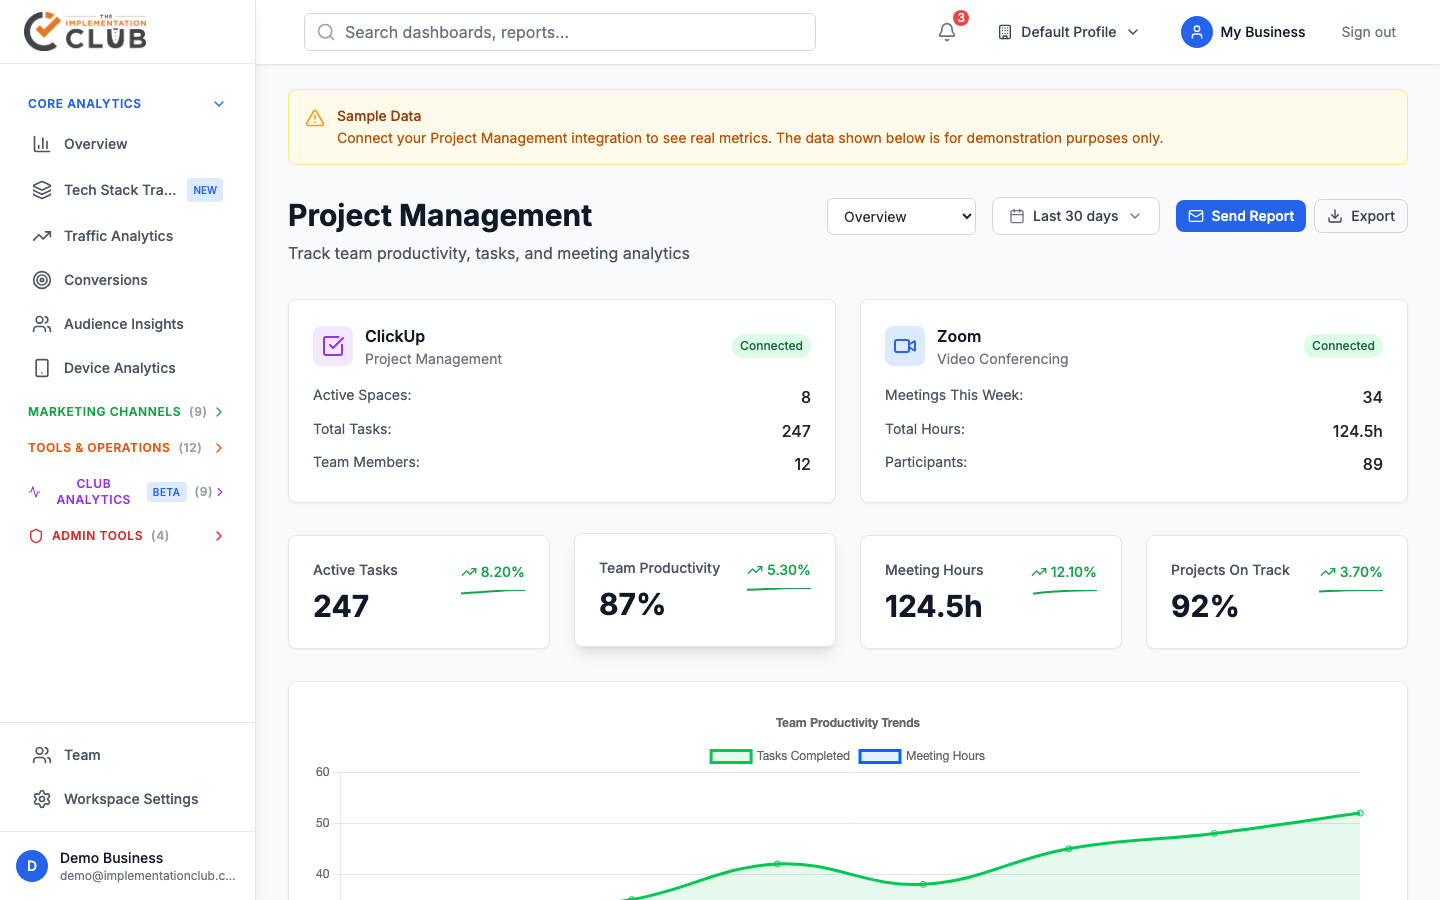Screen dimensions: 1440x900
Task: Open the Last 30 days date picker
Action: [x=1075, y=216]
